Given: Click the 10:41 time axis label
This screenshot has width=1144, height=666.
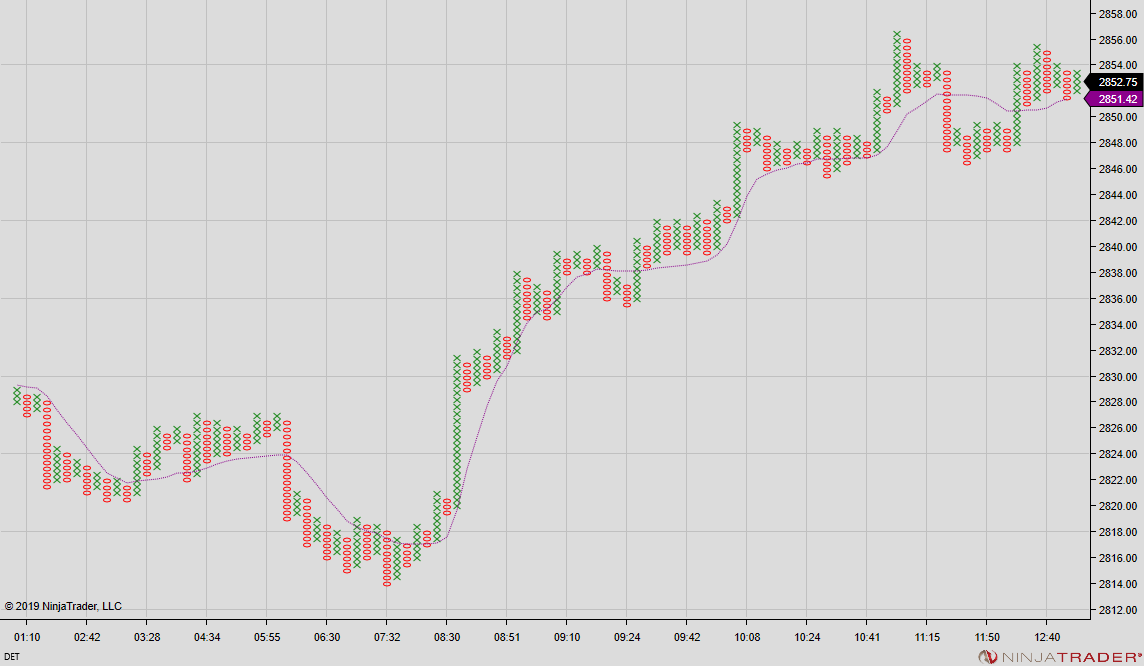Looking at the screenshot, I should pyautogui.click(x=867, y=638).
